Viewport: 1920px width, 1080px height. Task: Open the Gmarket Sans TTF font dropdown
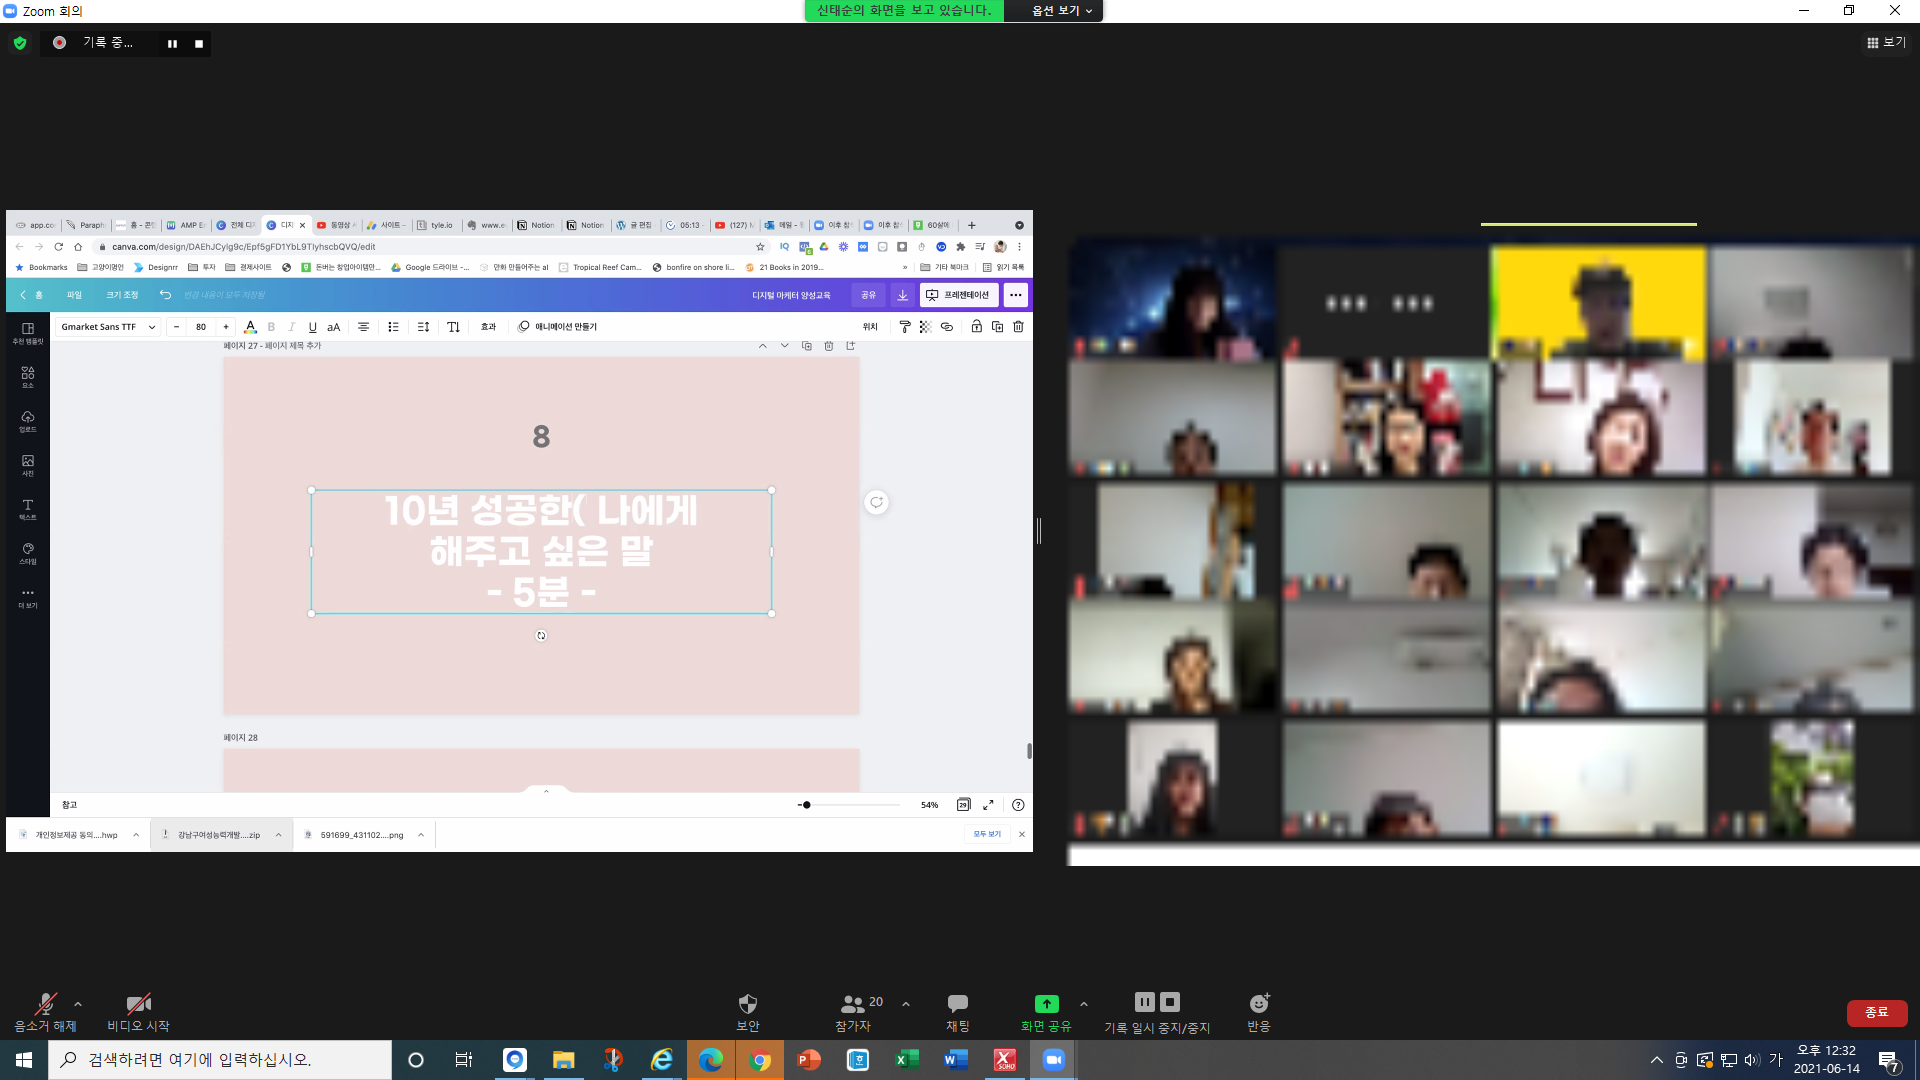[108, 327]
